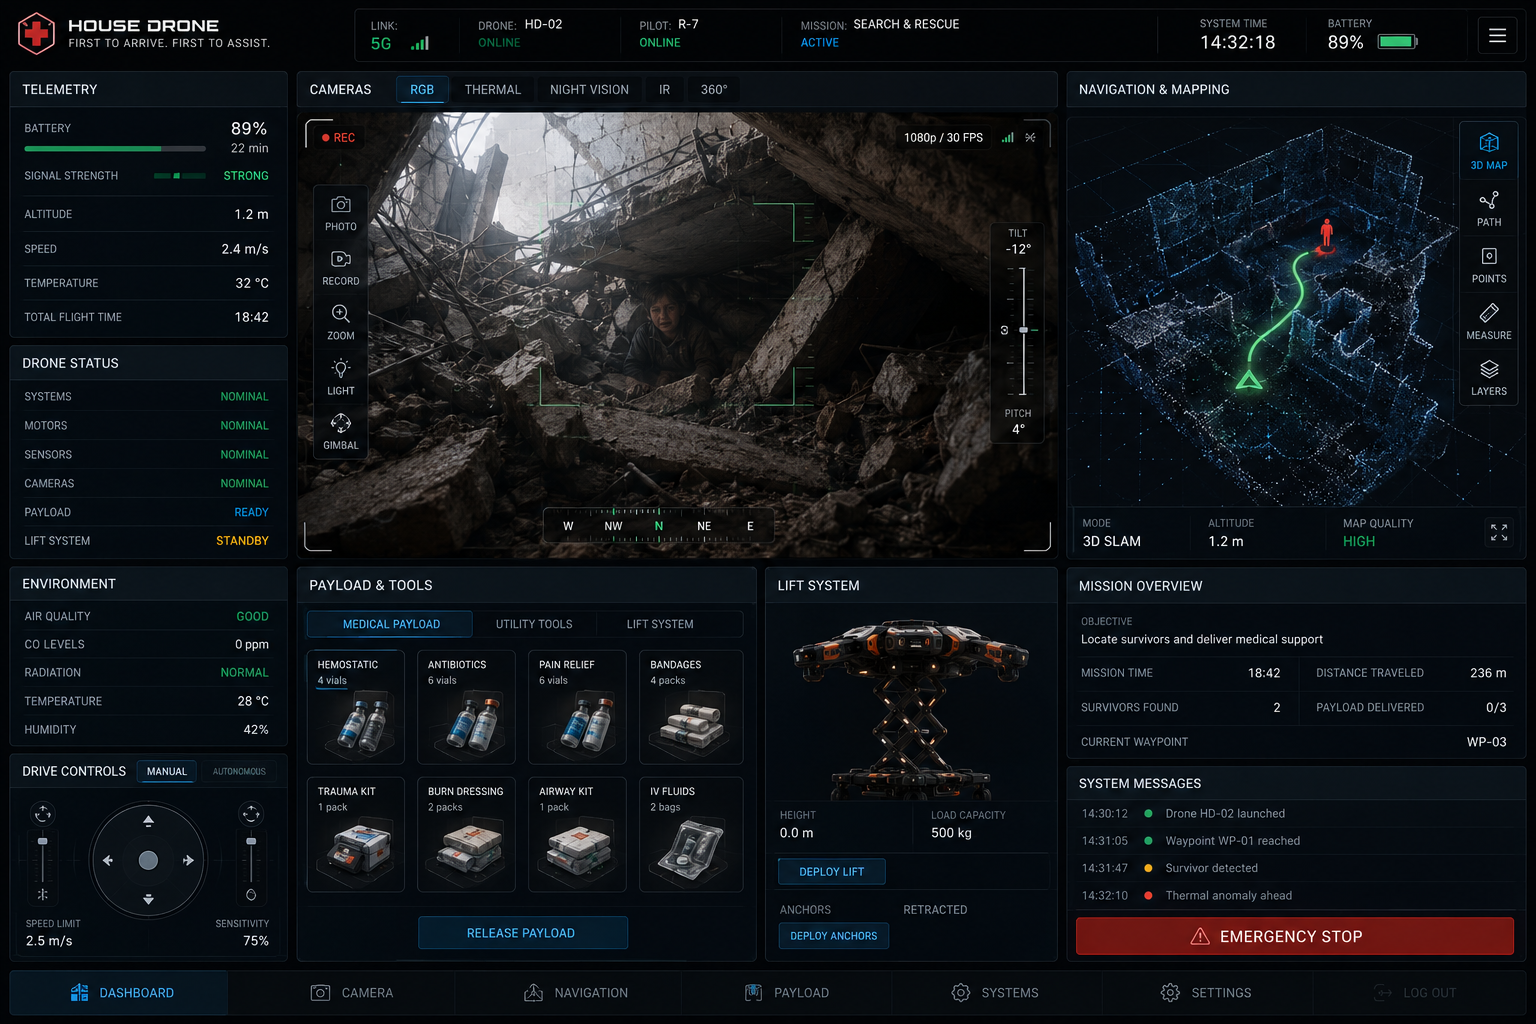Click the rotate icon above sensitivity slider
1536x1024 pixels.
251,813
